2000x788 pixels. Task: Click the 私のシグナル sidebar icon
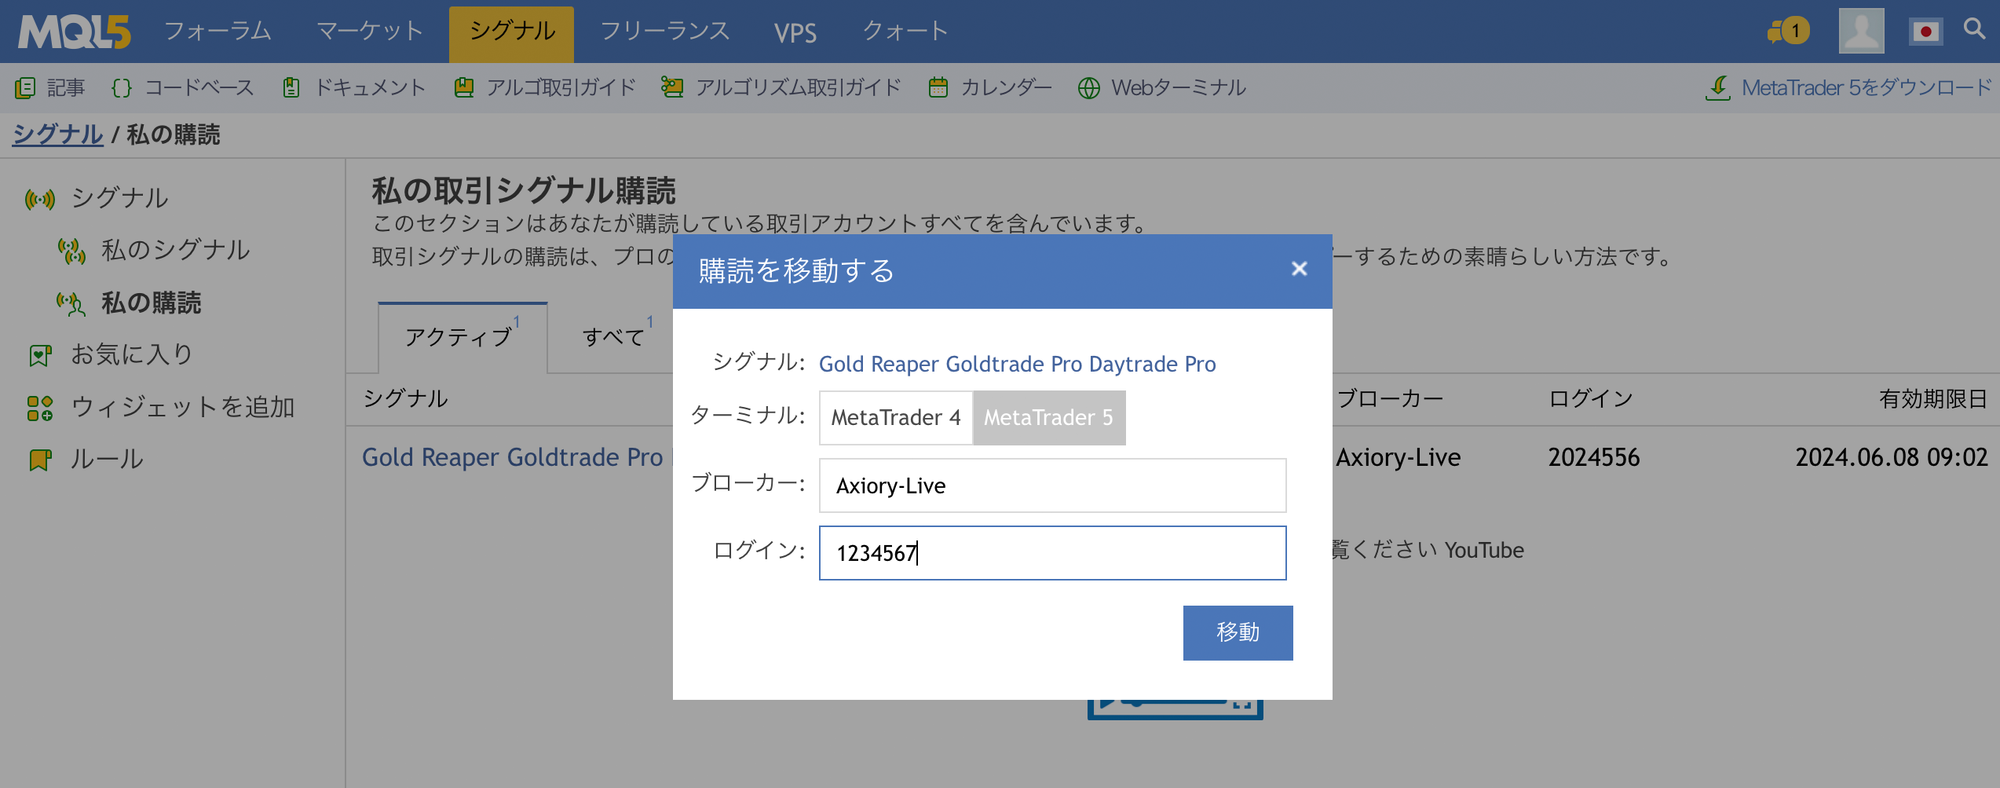pos(72,251)
